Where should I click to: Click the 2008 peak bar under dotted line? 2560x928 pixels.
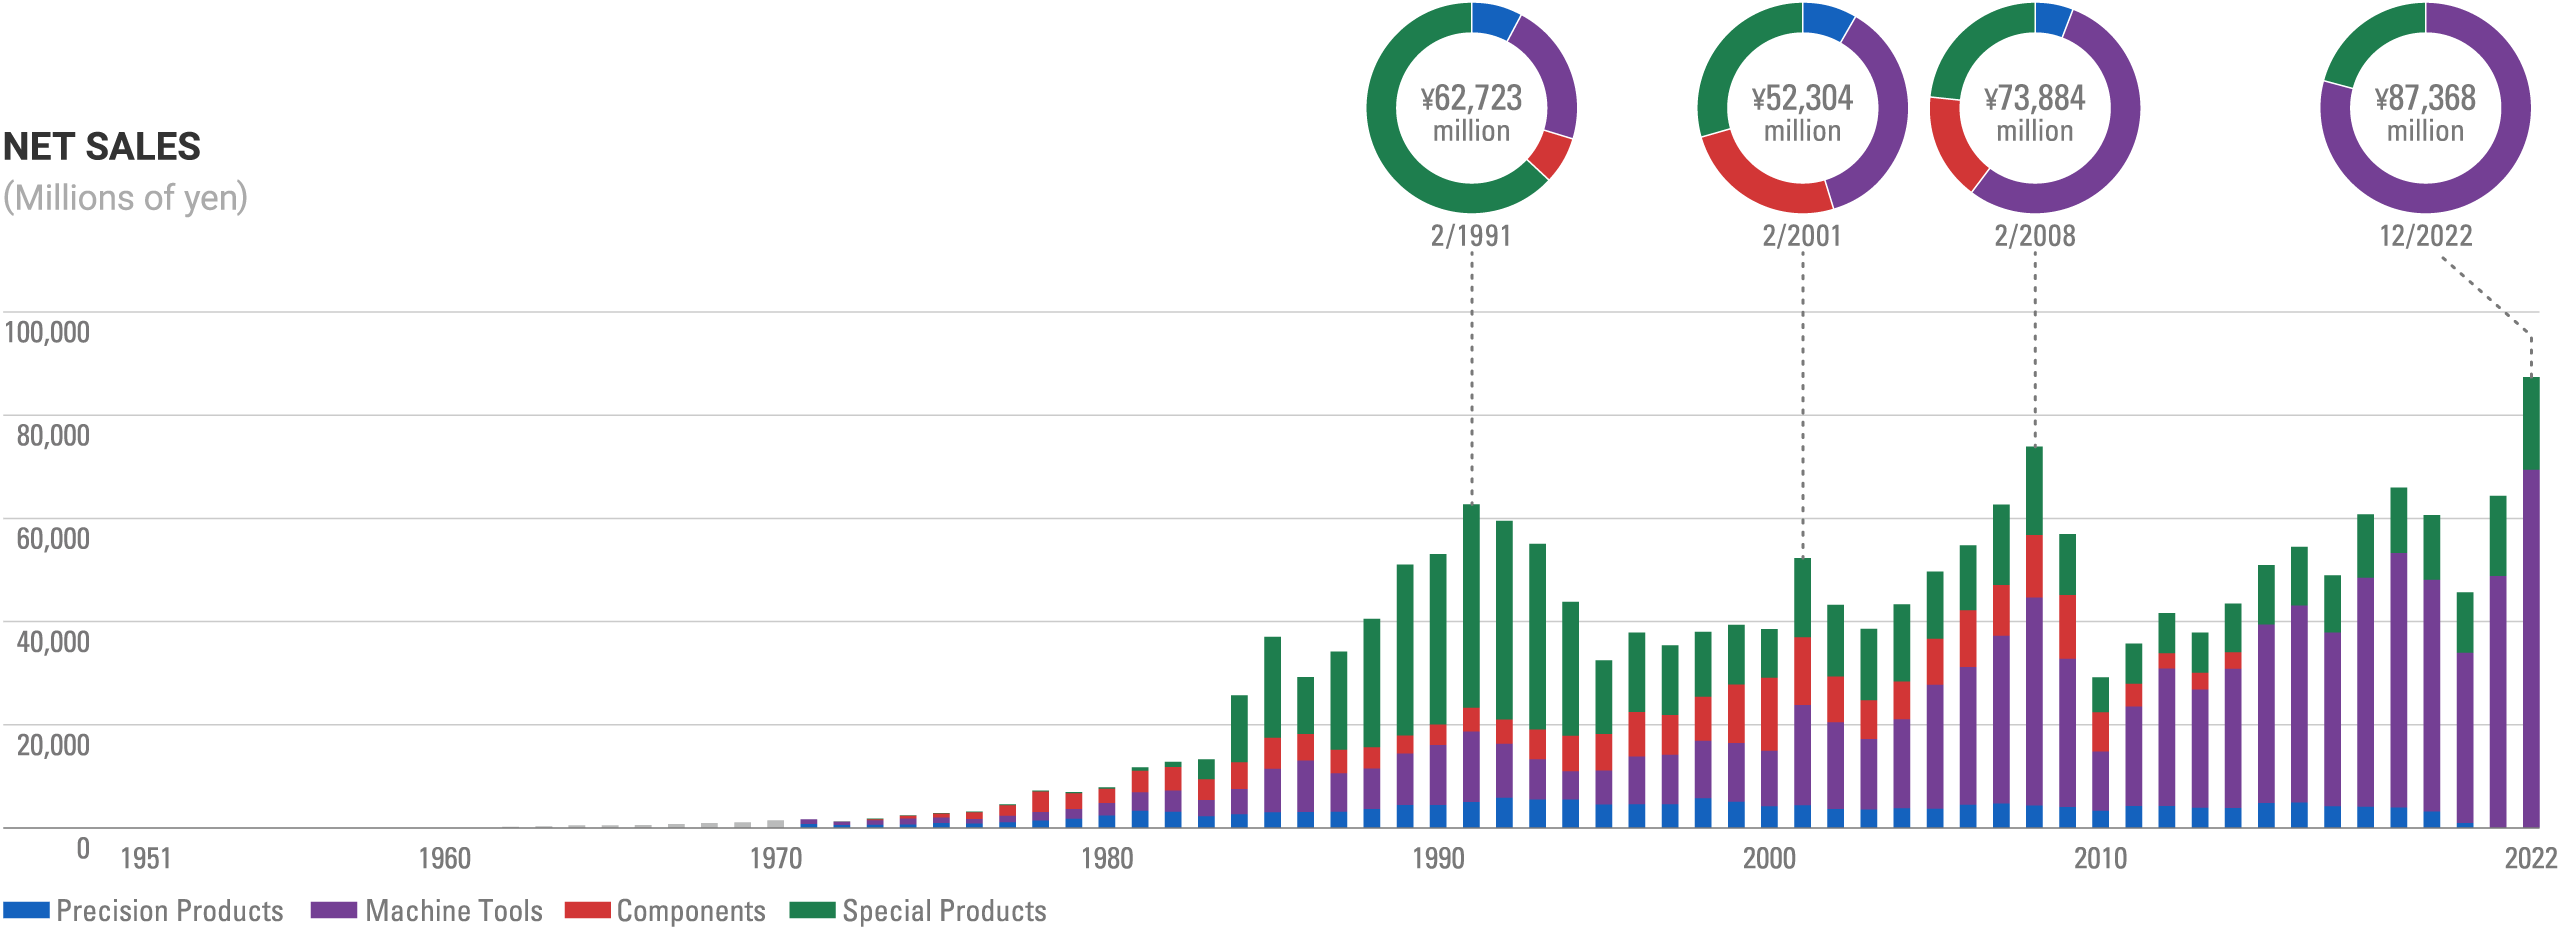coord(2034,637)
